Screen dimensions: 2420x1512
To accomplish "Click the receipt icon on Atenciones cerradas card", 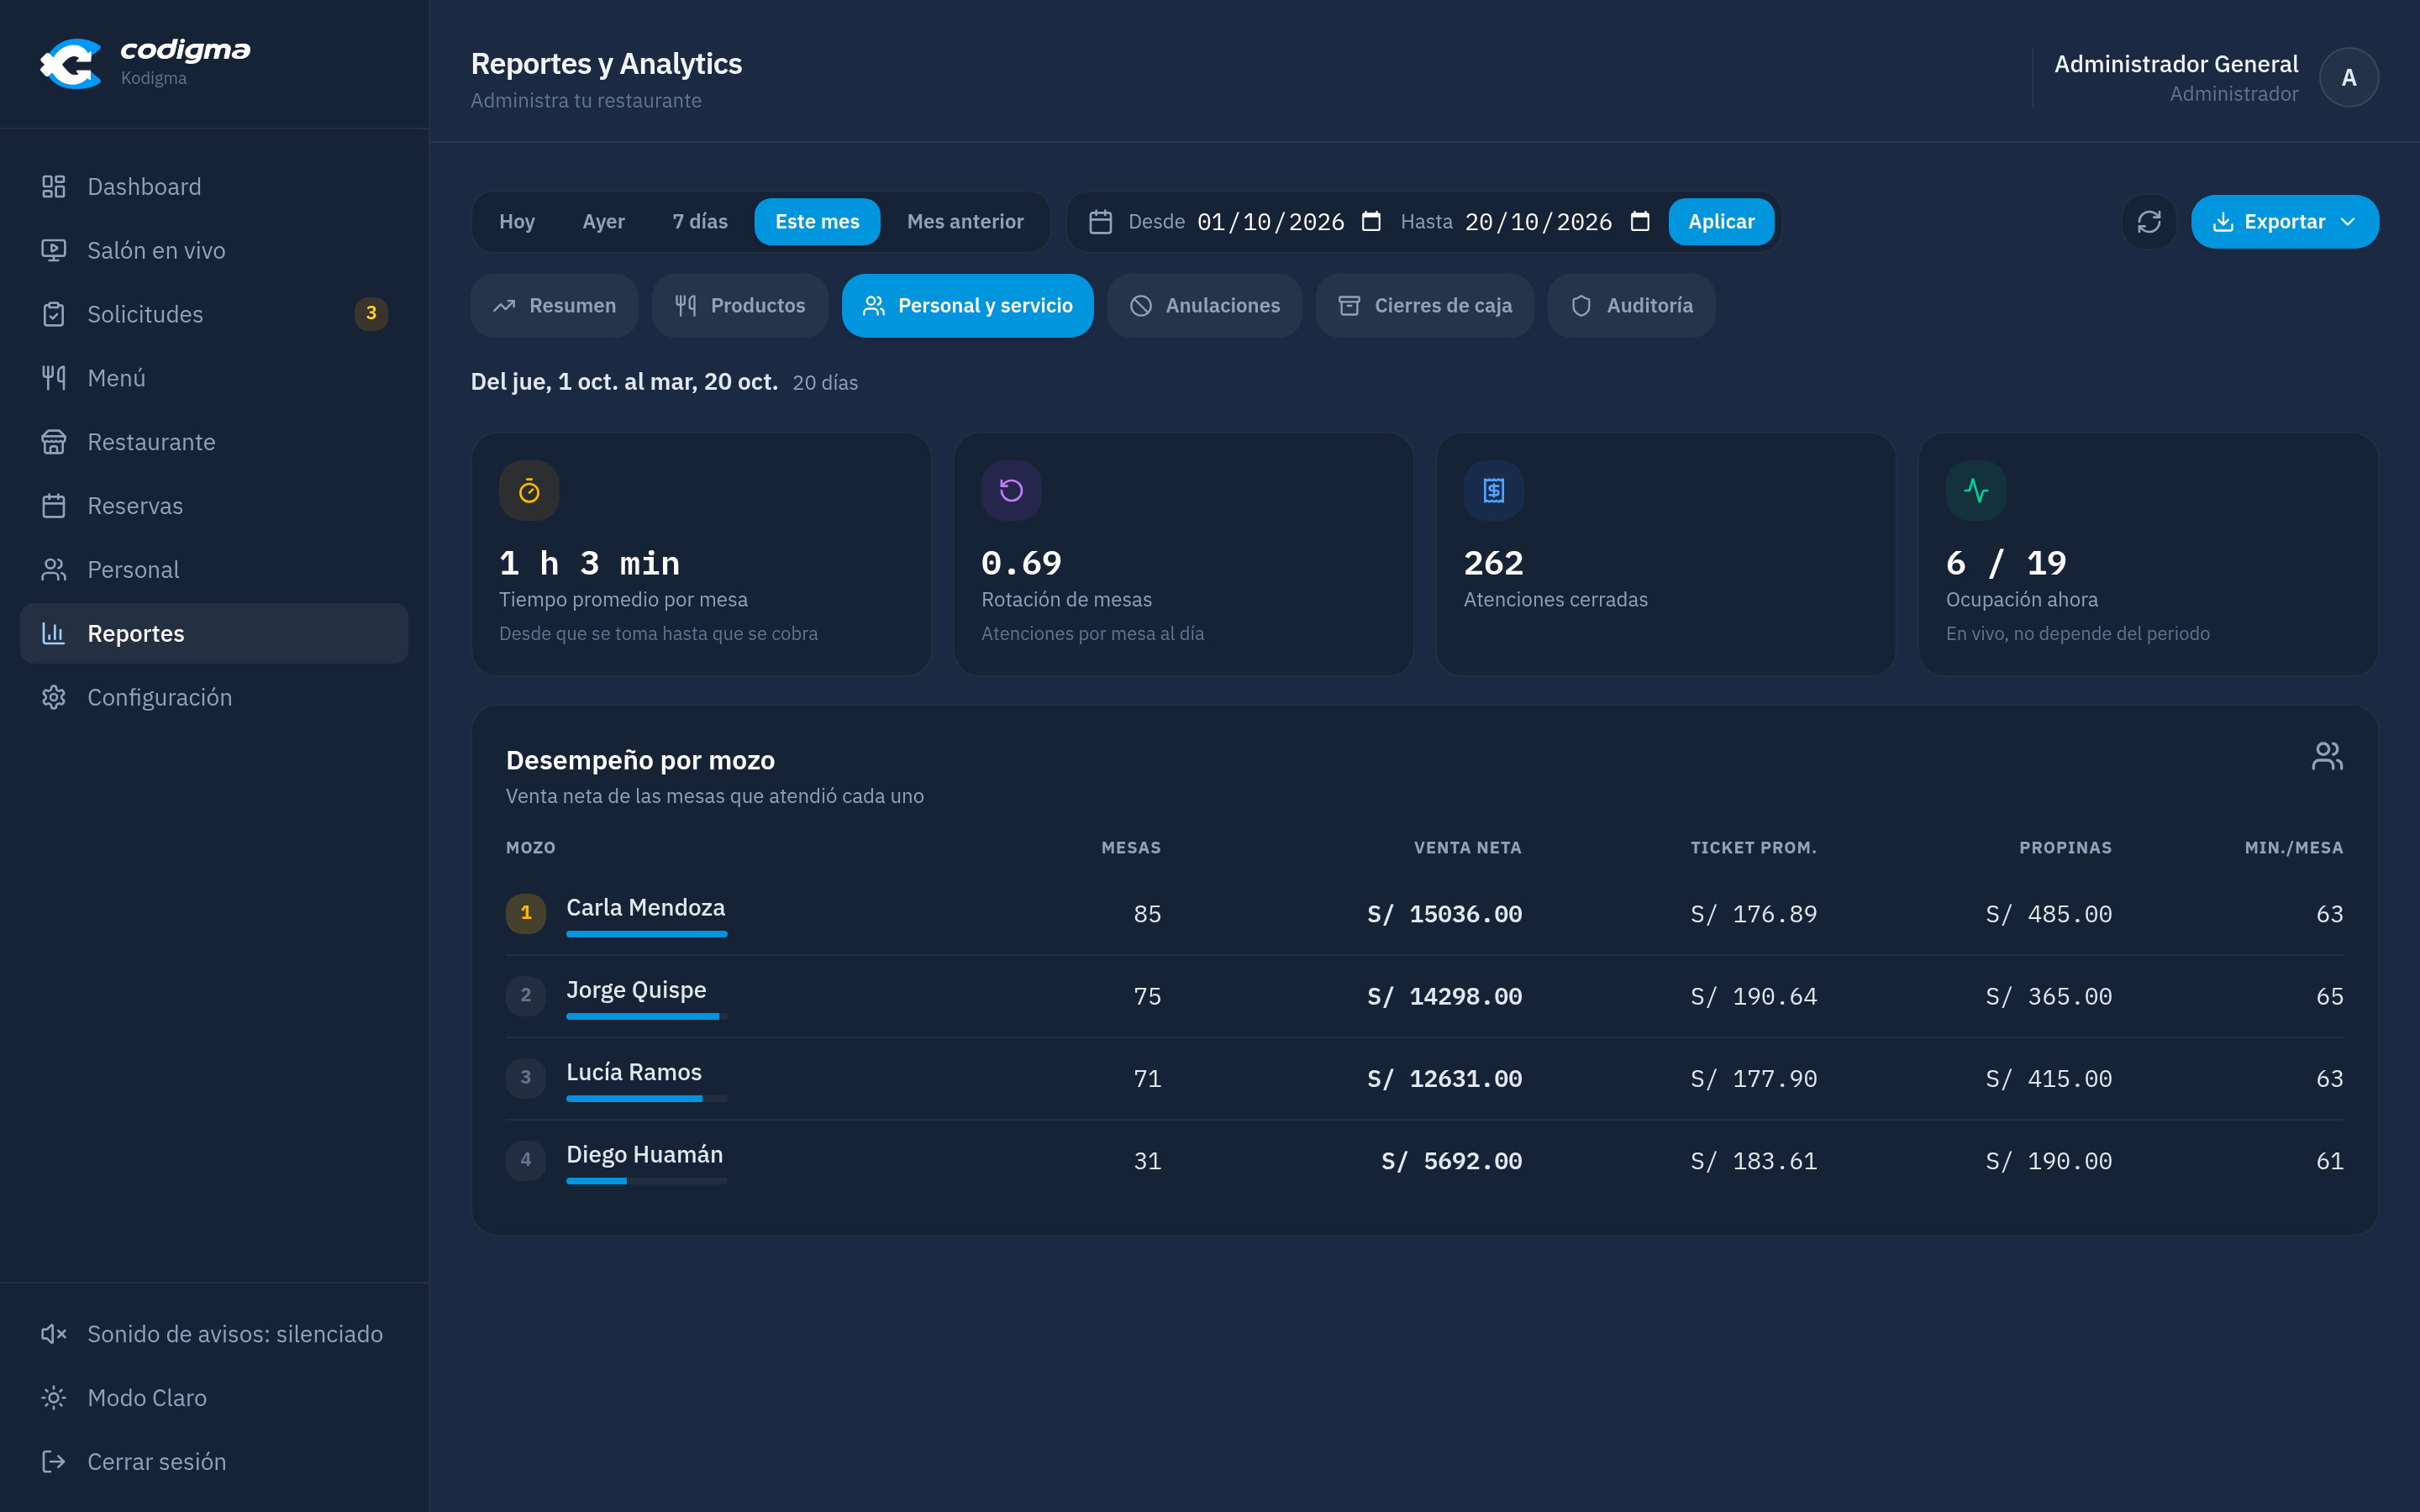I will click(1493, 491).
